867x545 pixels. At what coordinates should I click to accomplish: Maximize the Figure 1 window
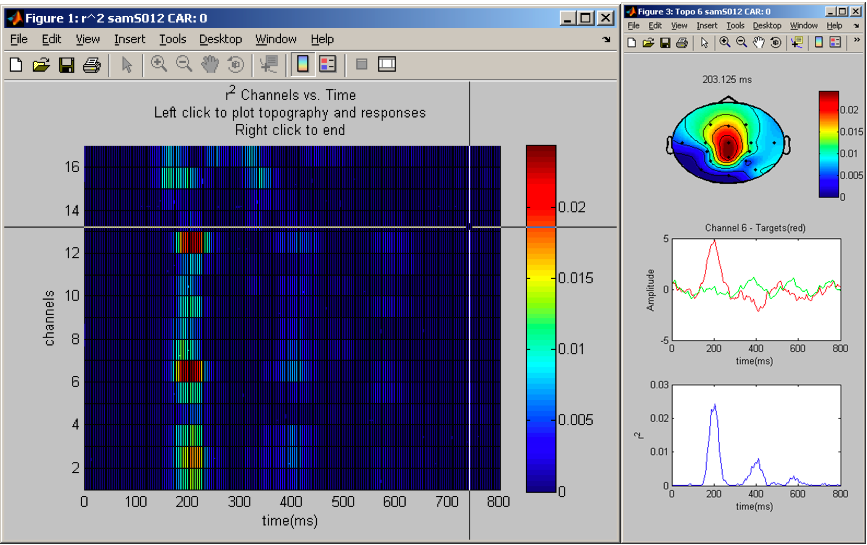click(x=586, y=18)
